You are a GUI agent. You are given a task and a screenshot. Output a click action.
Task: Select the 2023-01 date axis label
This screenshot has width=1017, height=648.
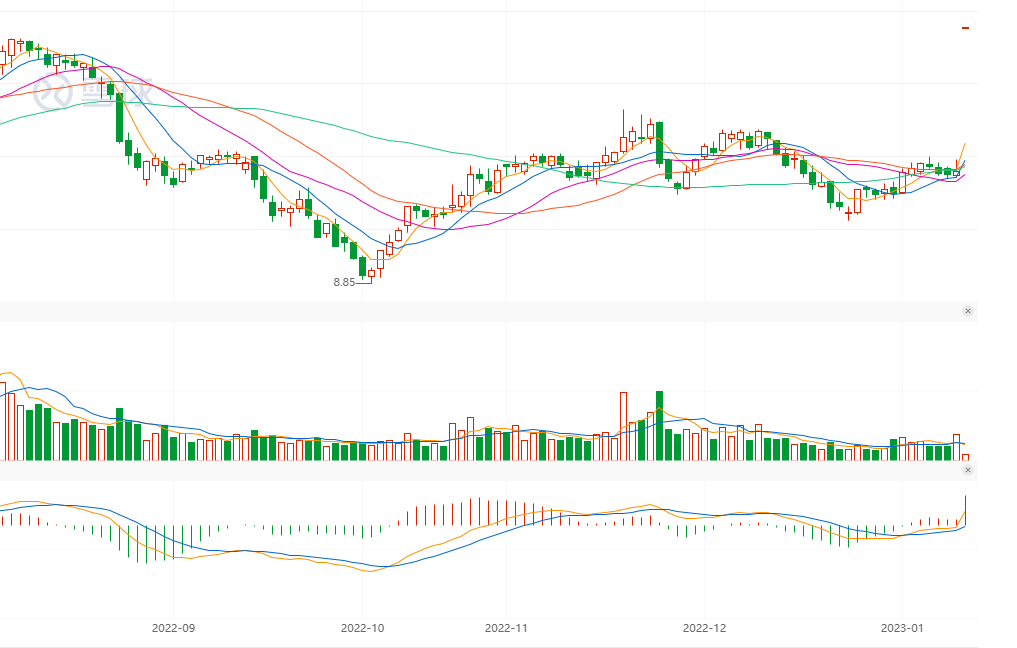point(902,628)
